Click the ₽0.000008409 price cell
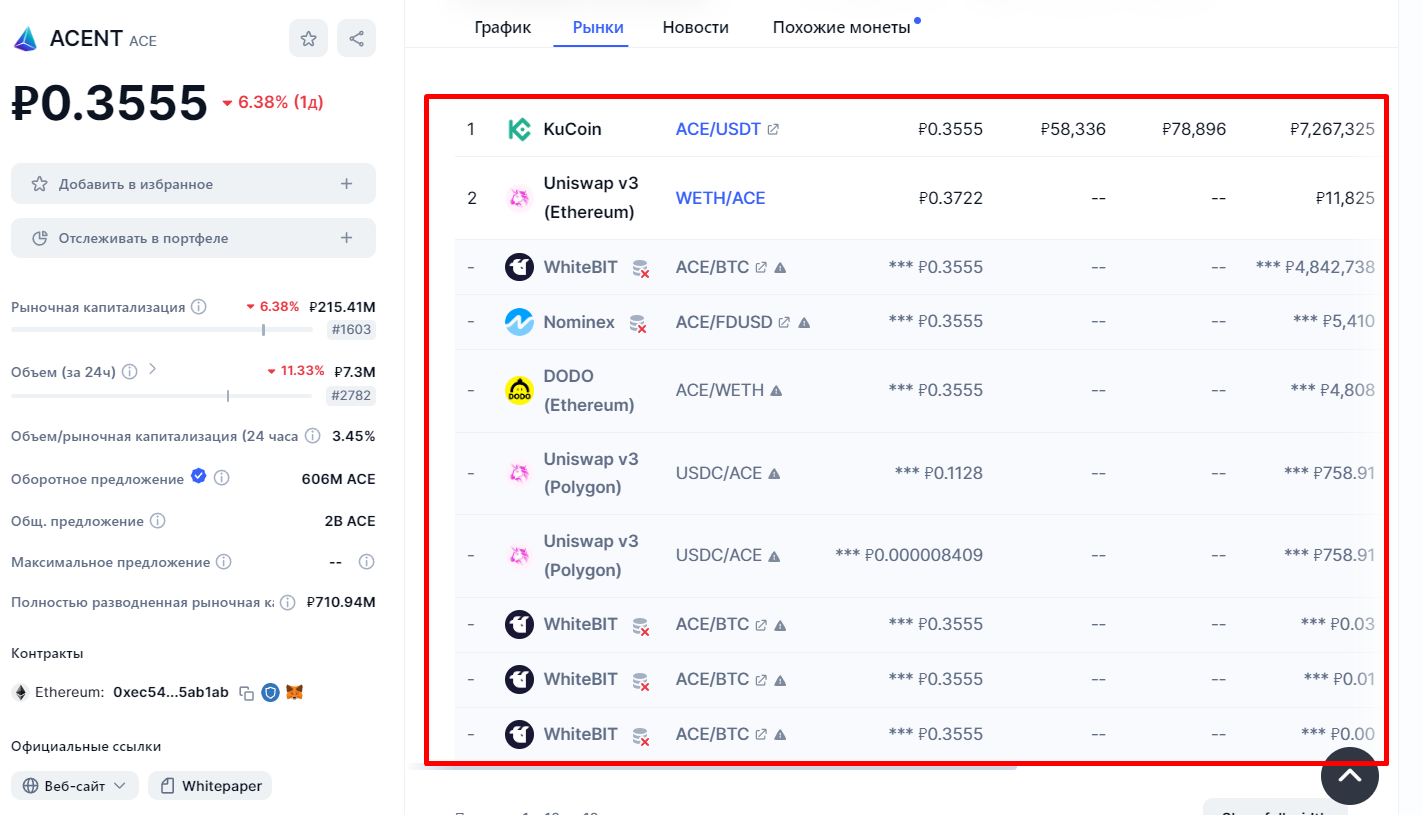The height and width of the screenshot is (815, 1422). point(923,555)
